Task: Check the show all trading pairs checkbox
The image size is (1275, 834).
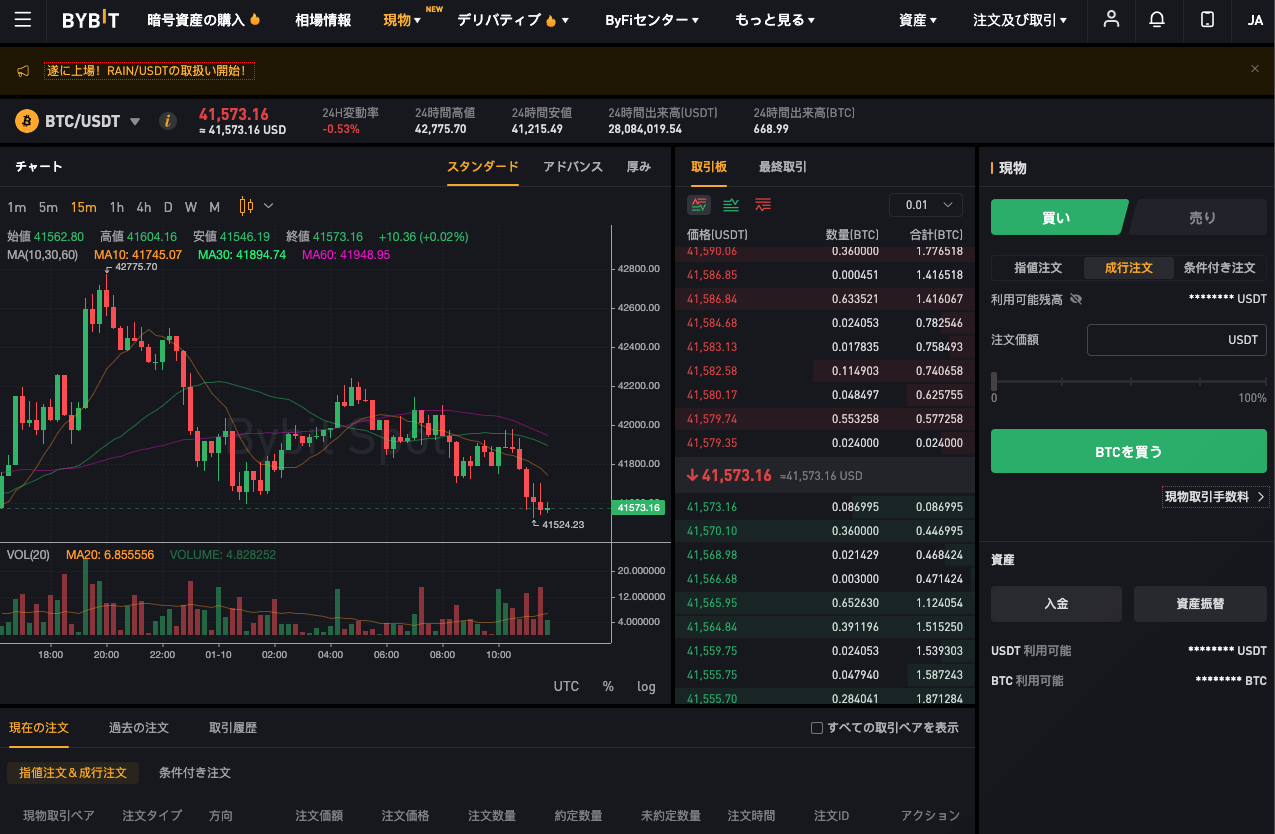Action: point(817,728)
